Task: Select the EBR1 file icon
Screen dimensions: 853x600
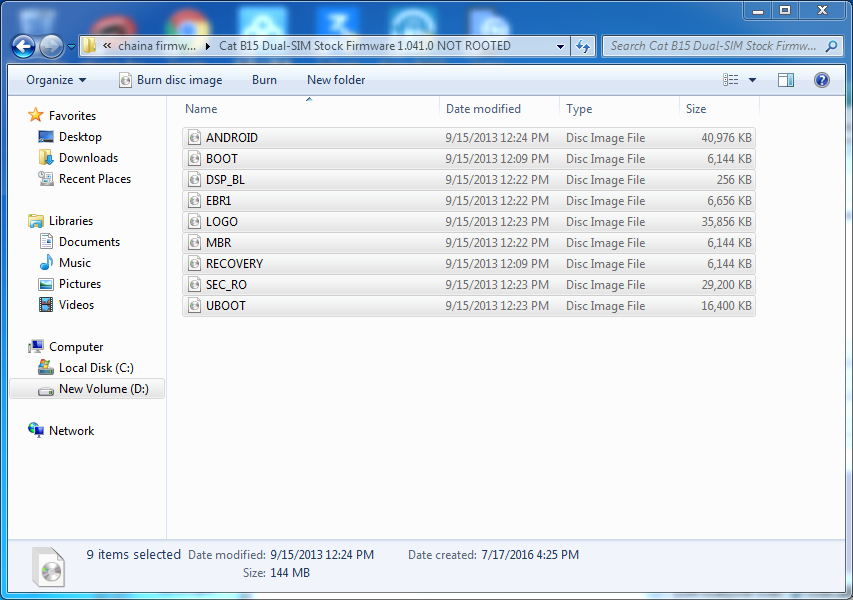Action: click(194, 201)
